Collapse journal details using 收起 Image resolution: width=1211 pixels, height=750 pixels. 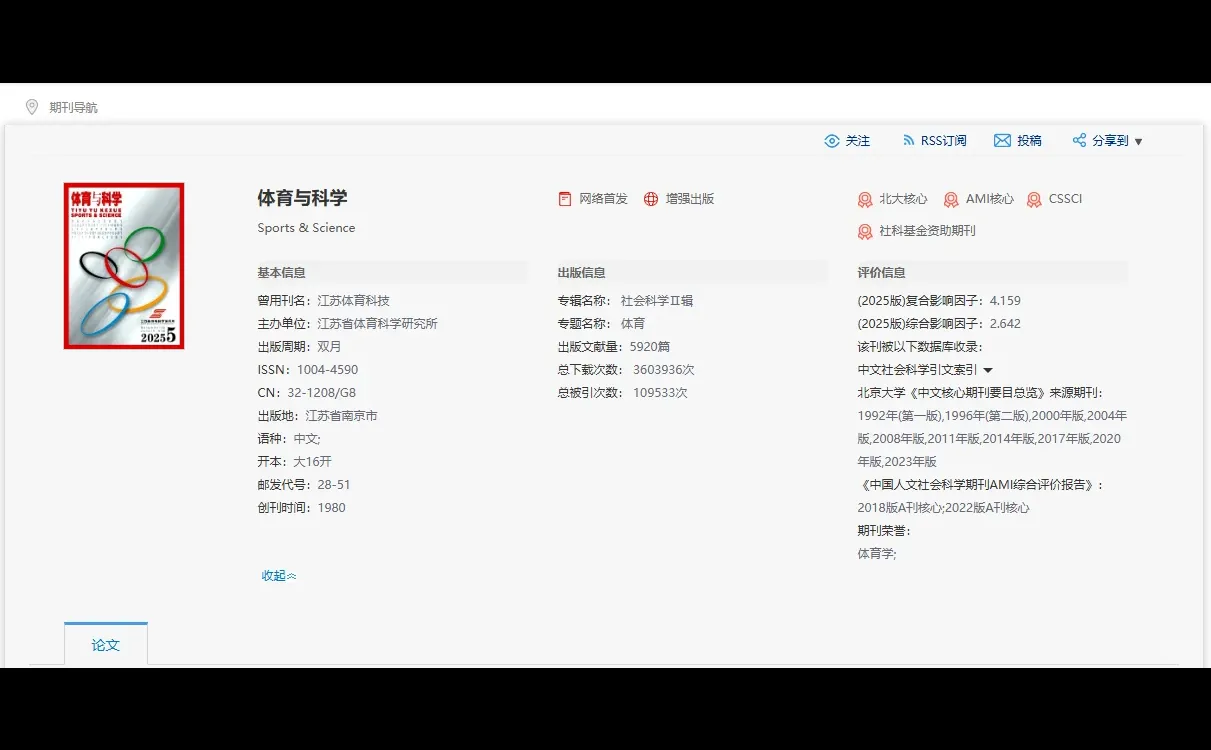277,575
